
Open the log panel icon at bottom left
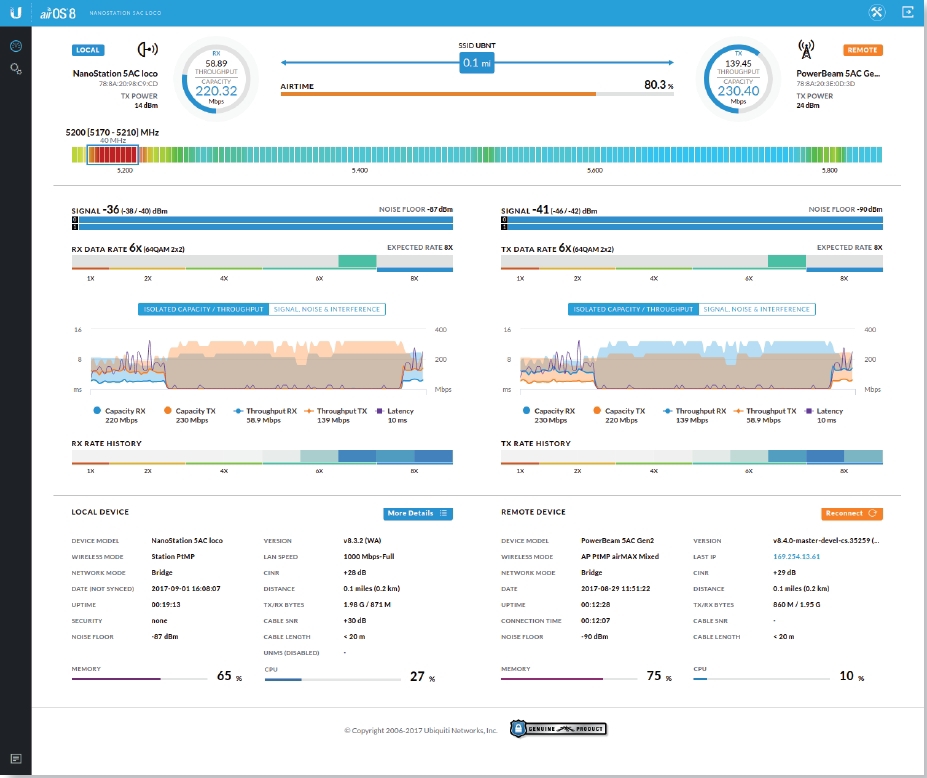pos(16,758)
